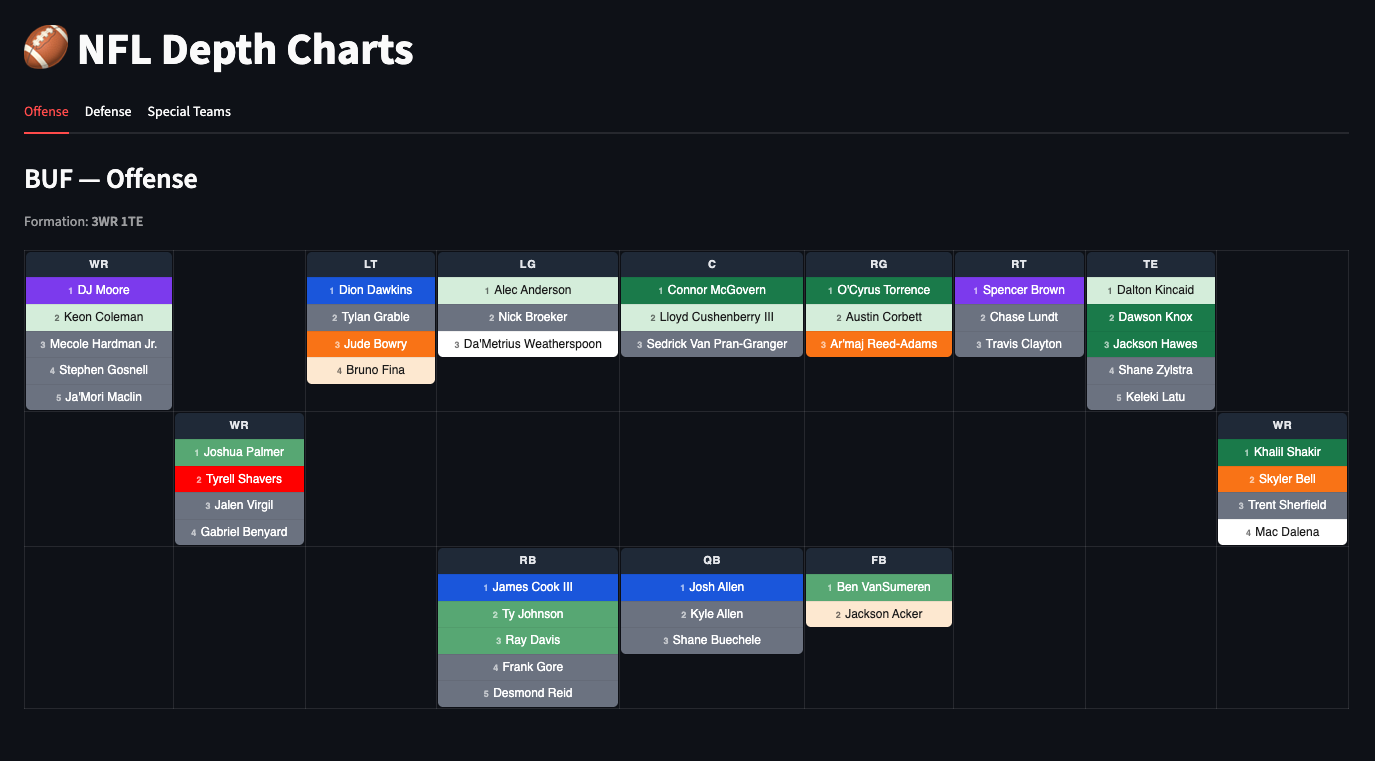Image resolution: width=1375 pixels, height=761 pixels.
Task: Click Gabriel Benyard's entry
Action: [239, 532]
